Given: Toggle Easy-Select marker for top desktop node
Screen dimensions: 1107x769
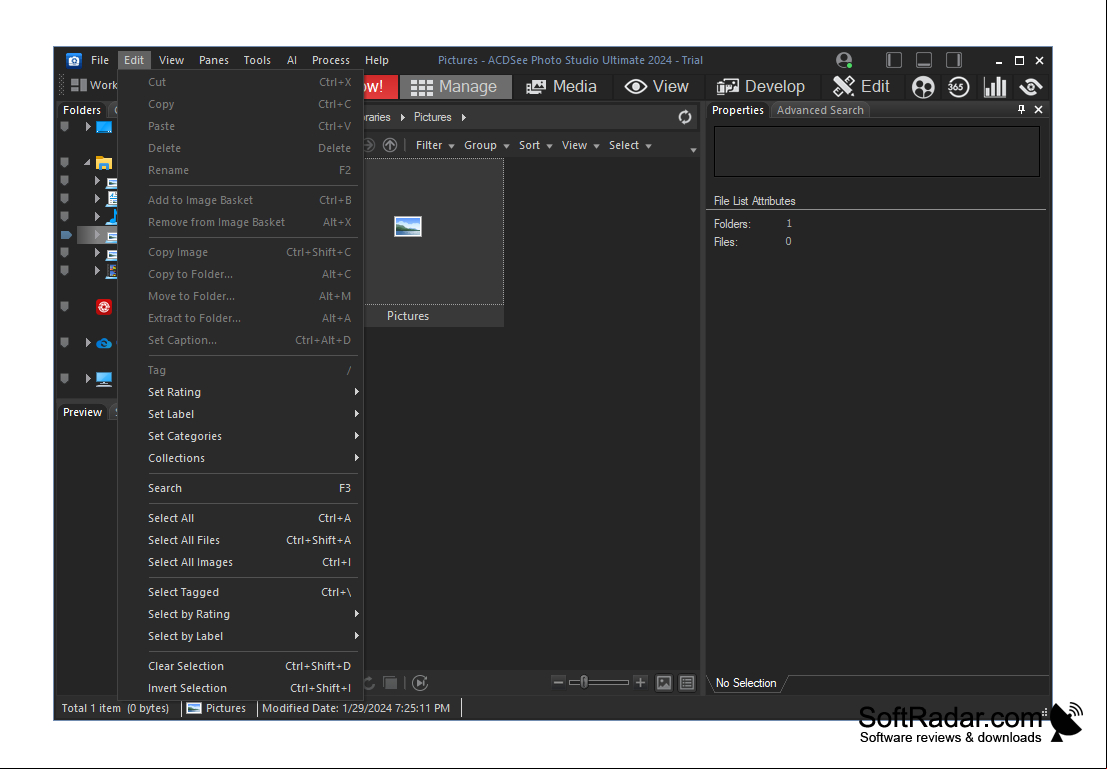Looking at the screenshot, I should 65,127.
